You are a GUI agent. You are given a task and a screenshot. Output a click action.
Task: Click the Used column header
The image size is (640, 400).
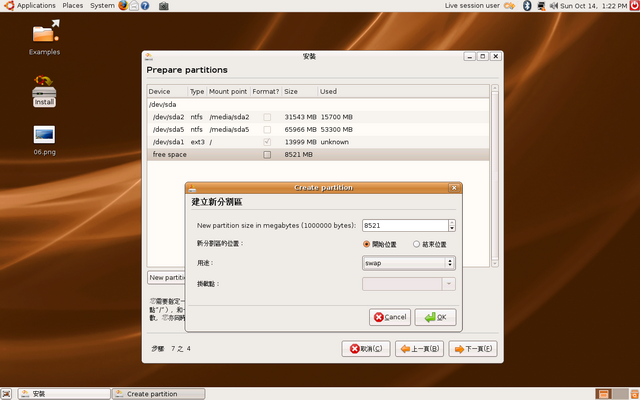pyautogui.click(x=403, y=91)
